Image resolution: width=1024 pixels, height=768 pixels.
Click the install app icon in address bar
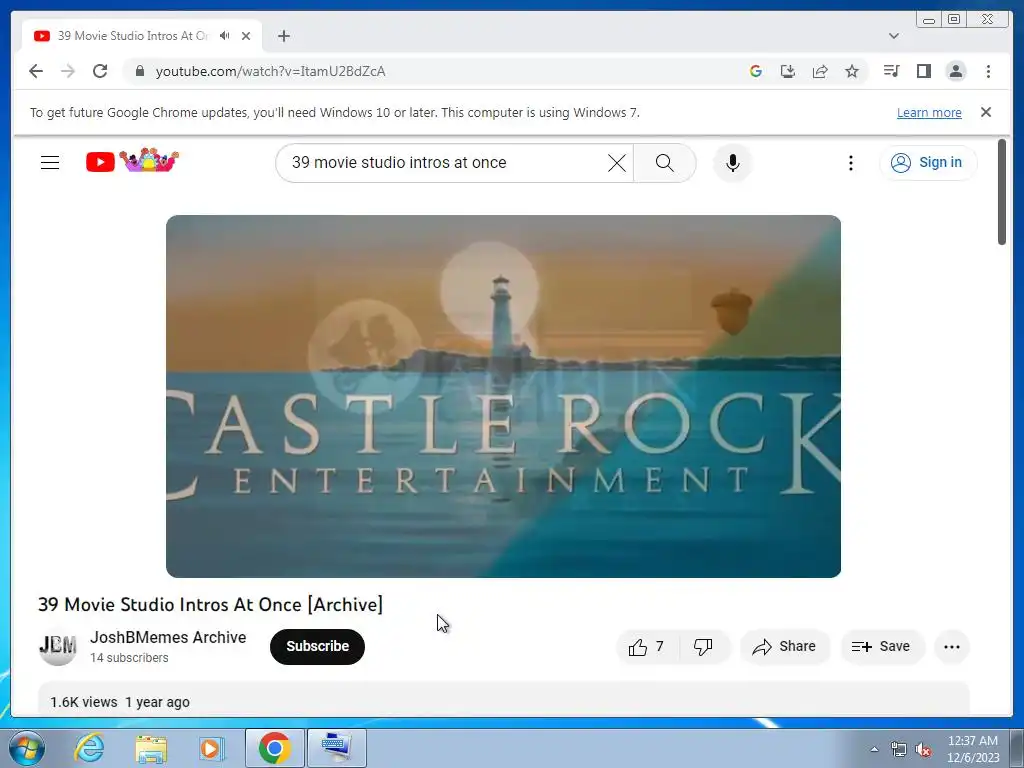[x=788, y=71]
